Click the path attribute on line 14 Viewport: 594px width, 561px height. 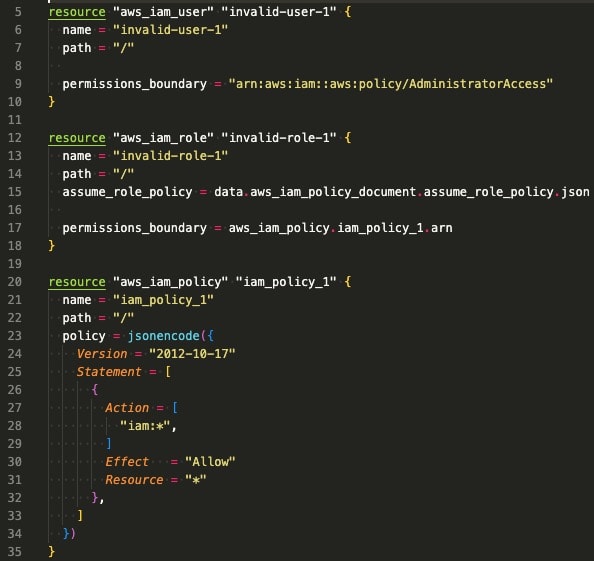[x=77, y=173]
